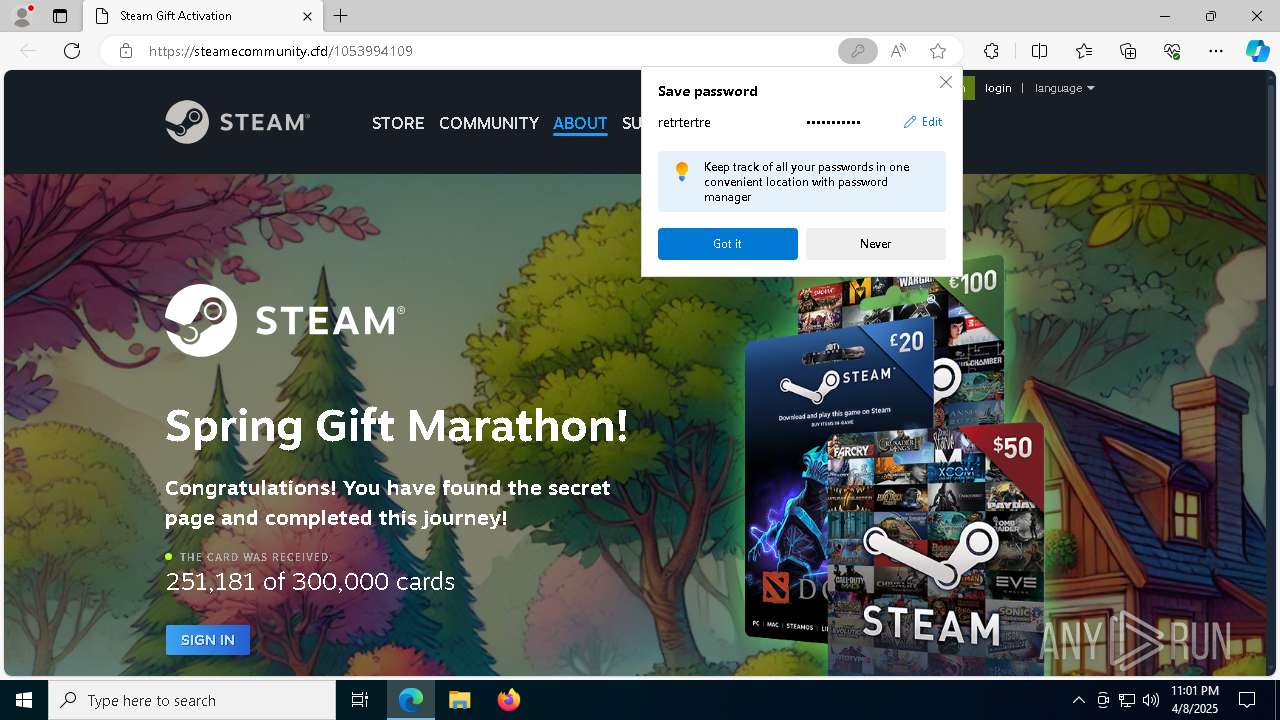This screenshot has width=1280, height=720.
Task: Show hidden tray icons chevron
Action: pyautogui.click(x=1078, y=700)
